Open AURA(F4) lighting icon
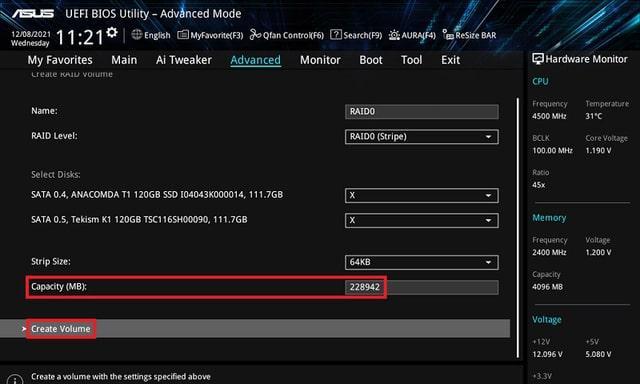Viewport: 640px width, 384px height. [x=394, y=35]
